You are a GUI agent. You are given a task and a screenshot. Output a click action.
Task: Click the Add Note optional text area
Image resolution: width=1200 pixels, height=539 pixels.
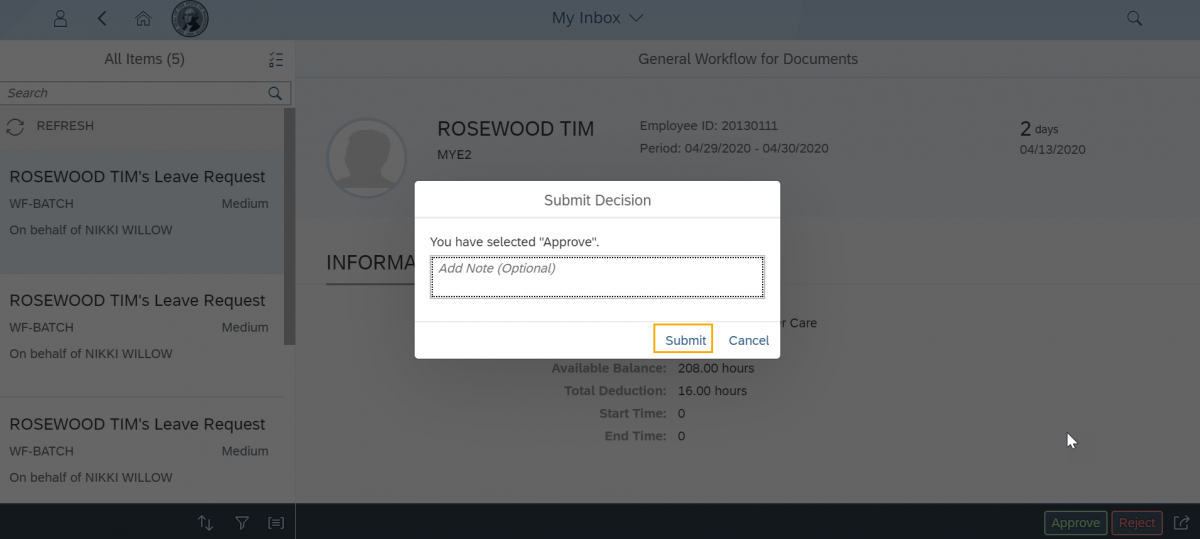click(597, 277)
